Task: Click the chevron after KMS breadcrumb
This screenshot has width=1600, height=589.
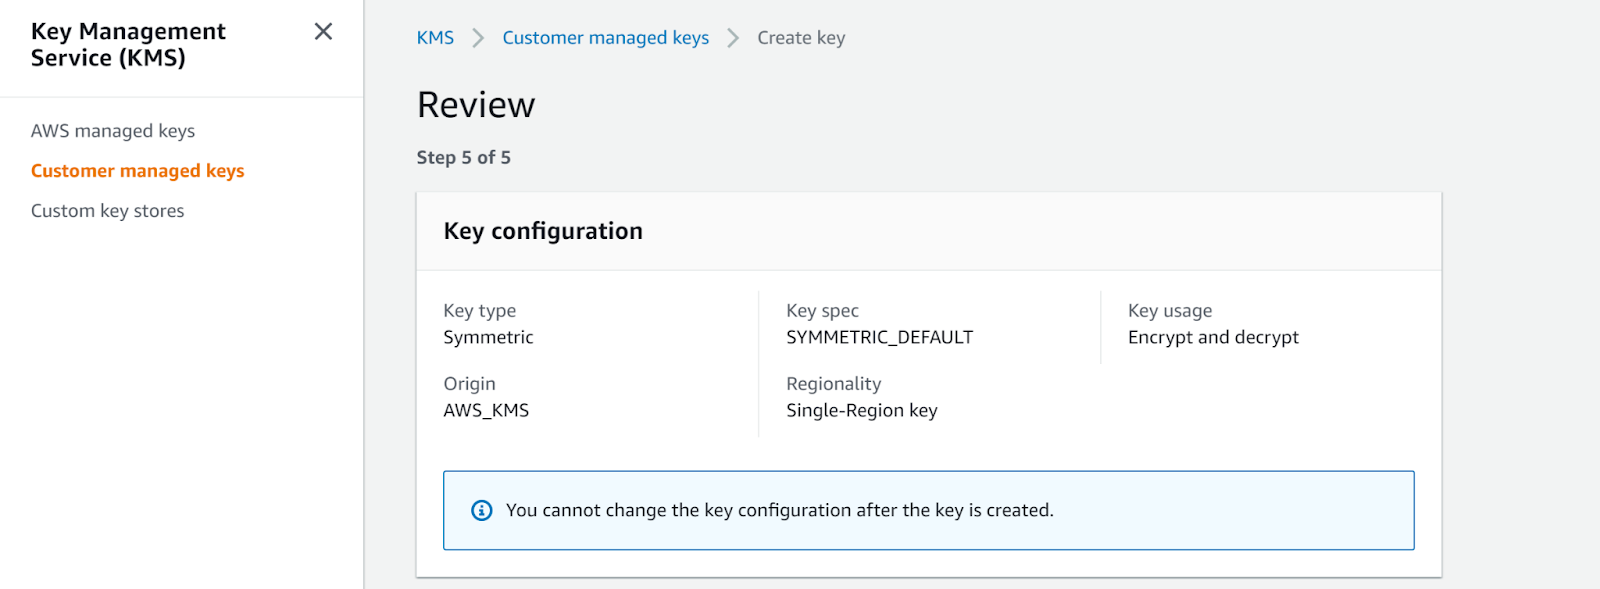Action: tap(478, 38)
